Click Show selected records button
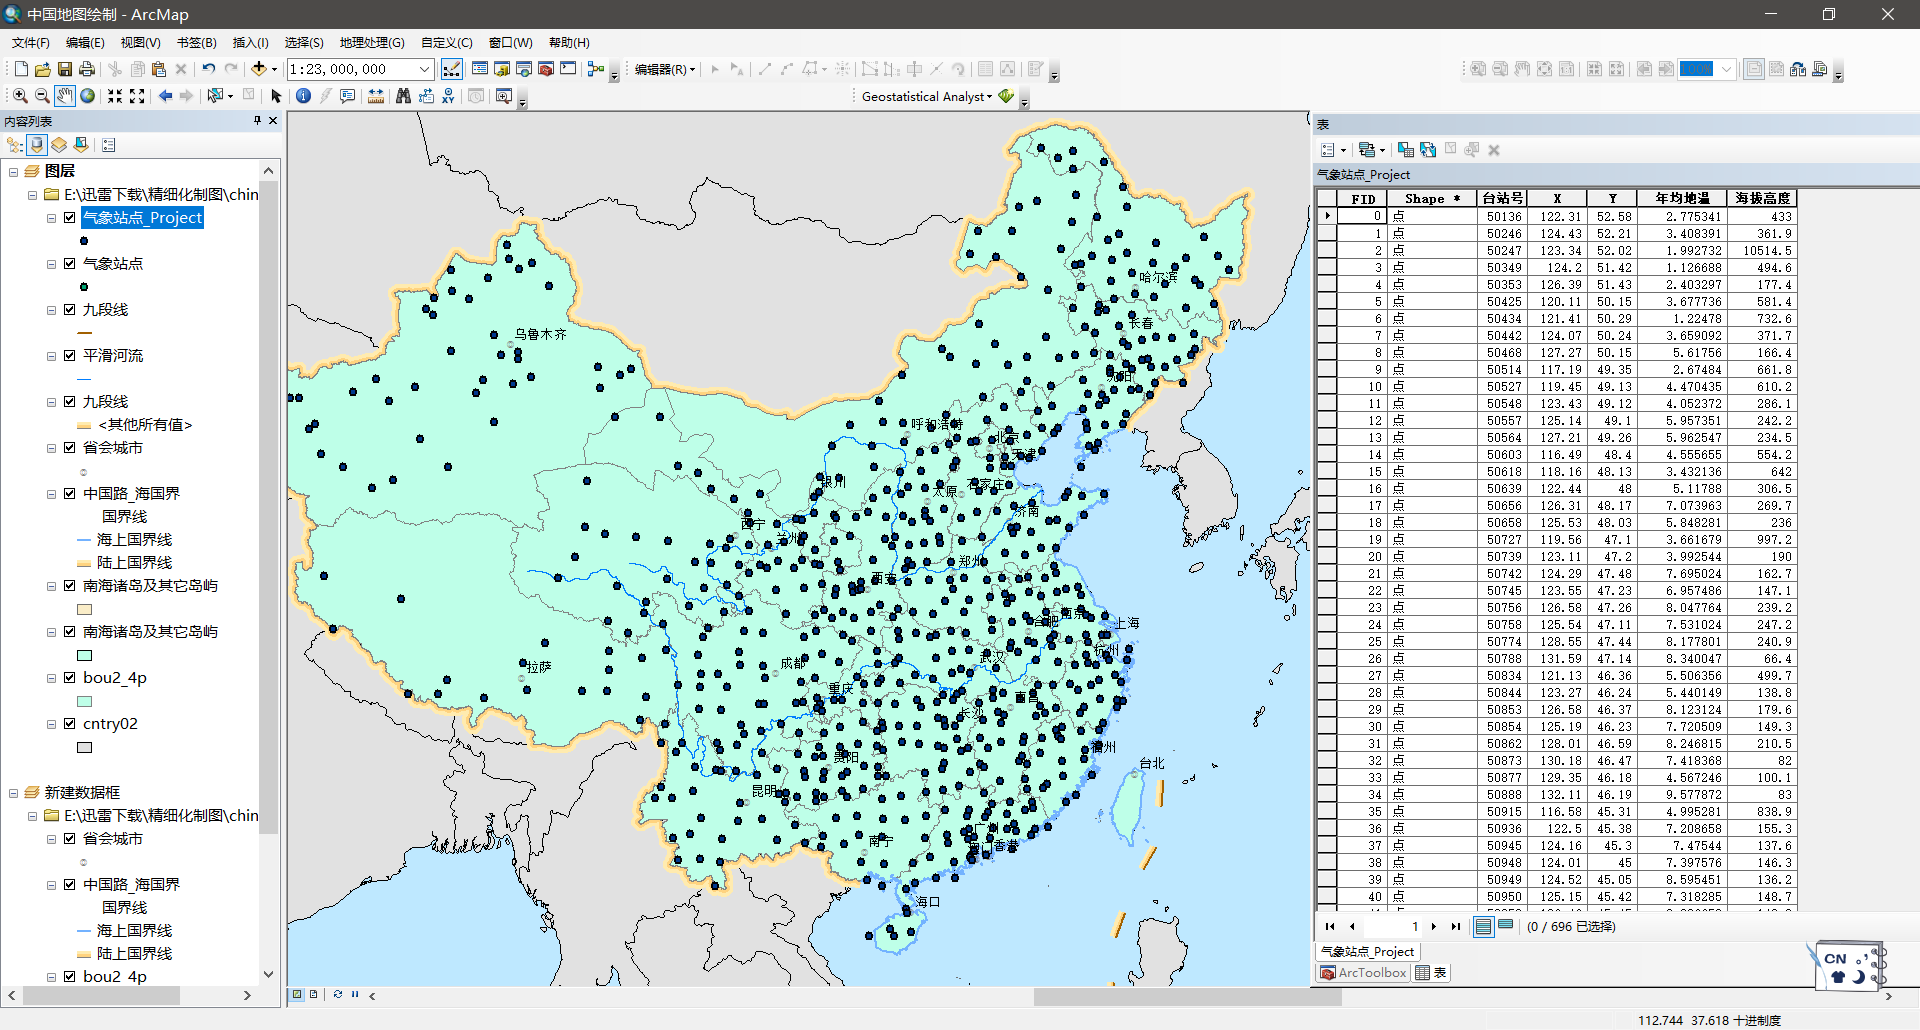 click(1505, 926)
